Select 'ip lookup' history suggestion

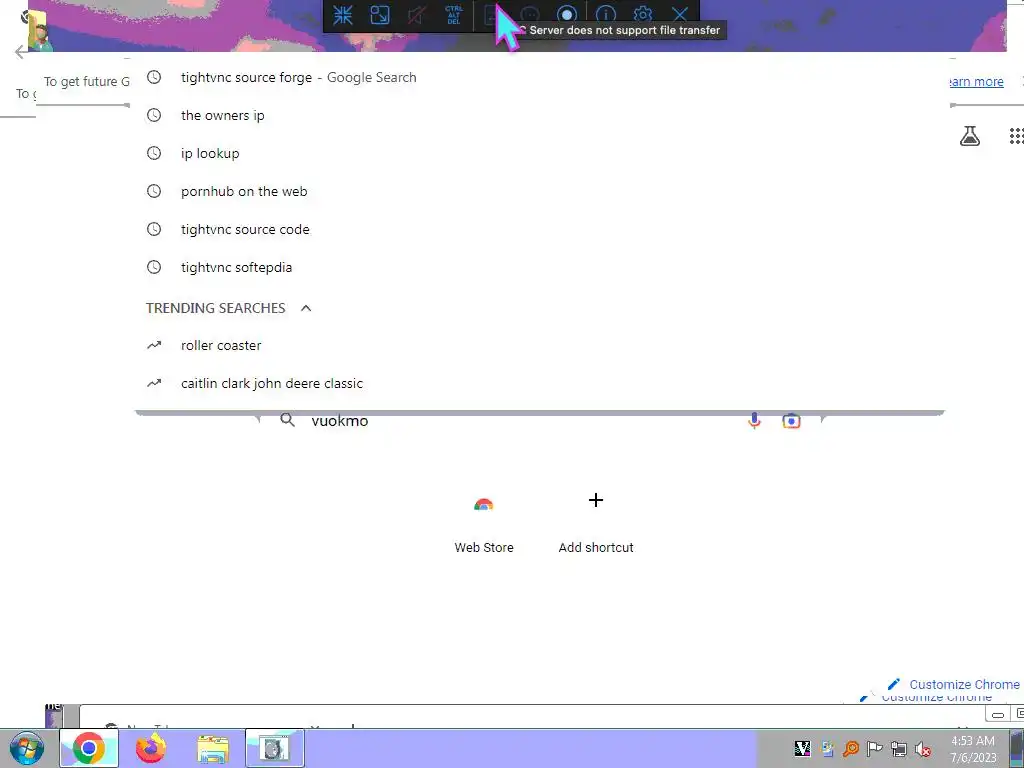(x=539, y=153)
